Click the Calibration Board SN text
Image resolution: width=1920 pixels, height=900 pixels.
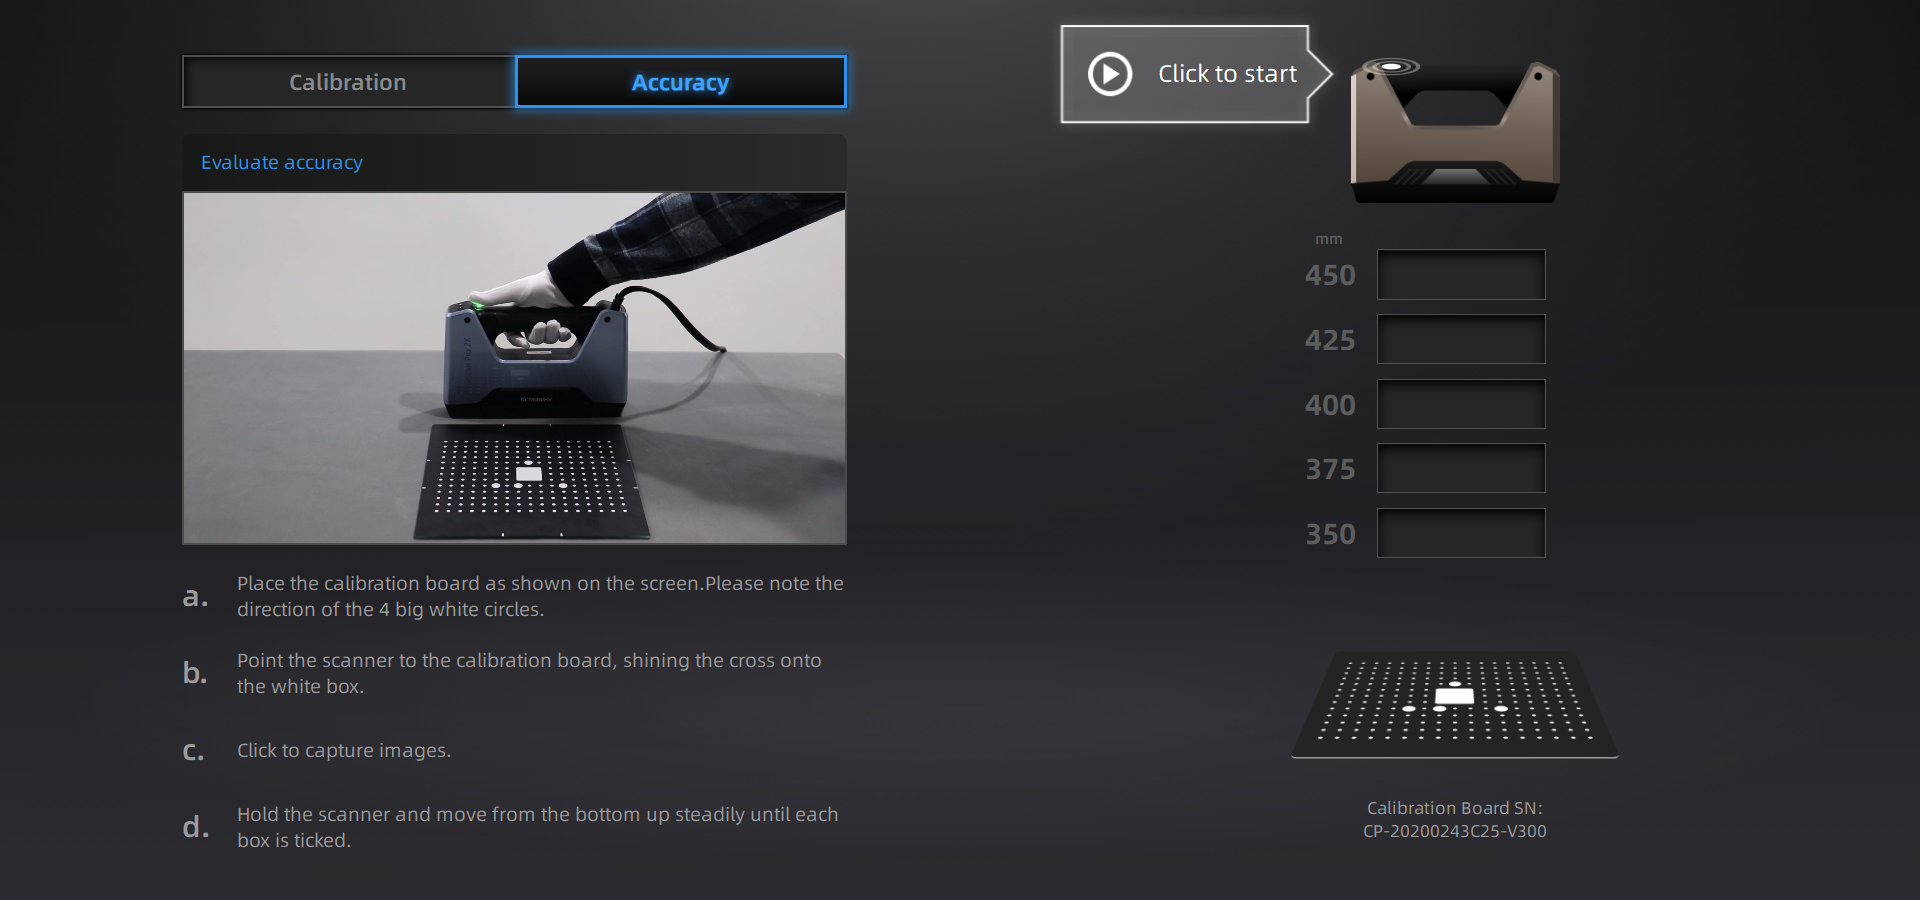1455,820
